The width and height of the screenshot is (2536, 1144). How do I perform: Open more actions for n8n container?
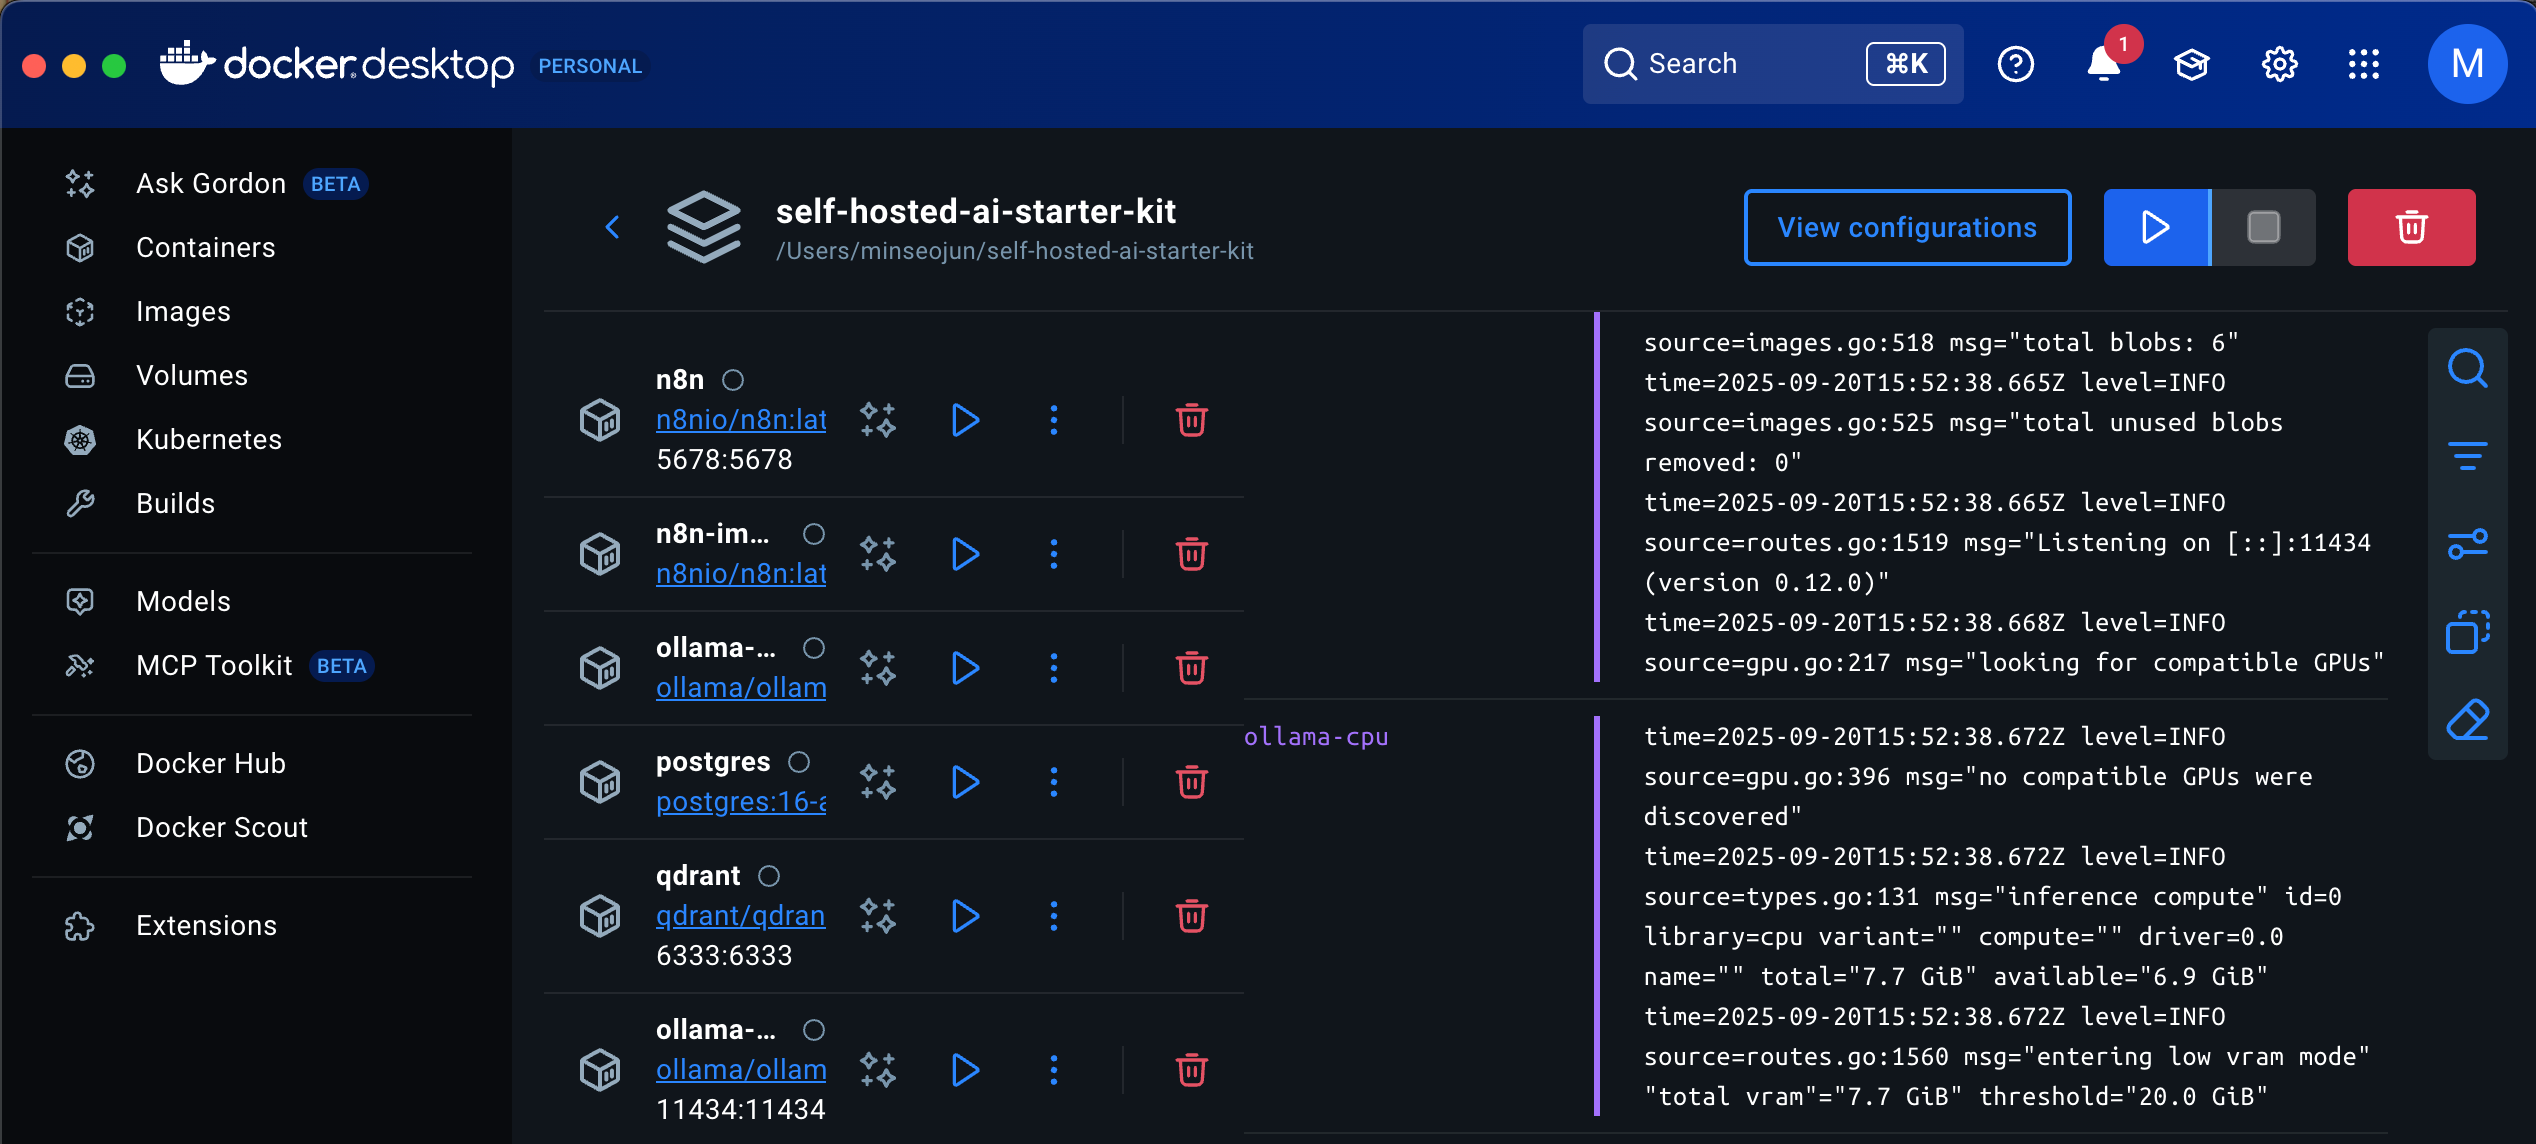[x=1053, y=420]
